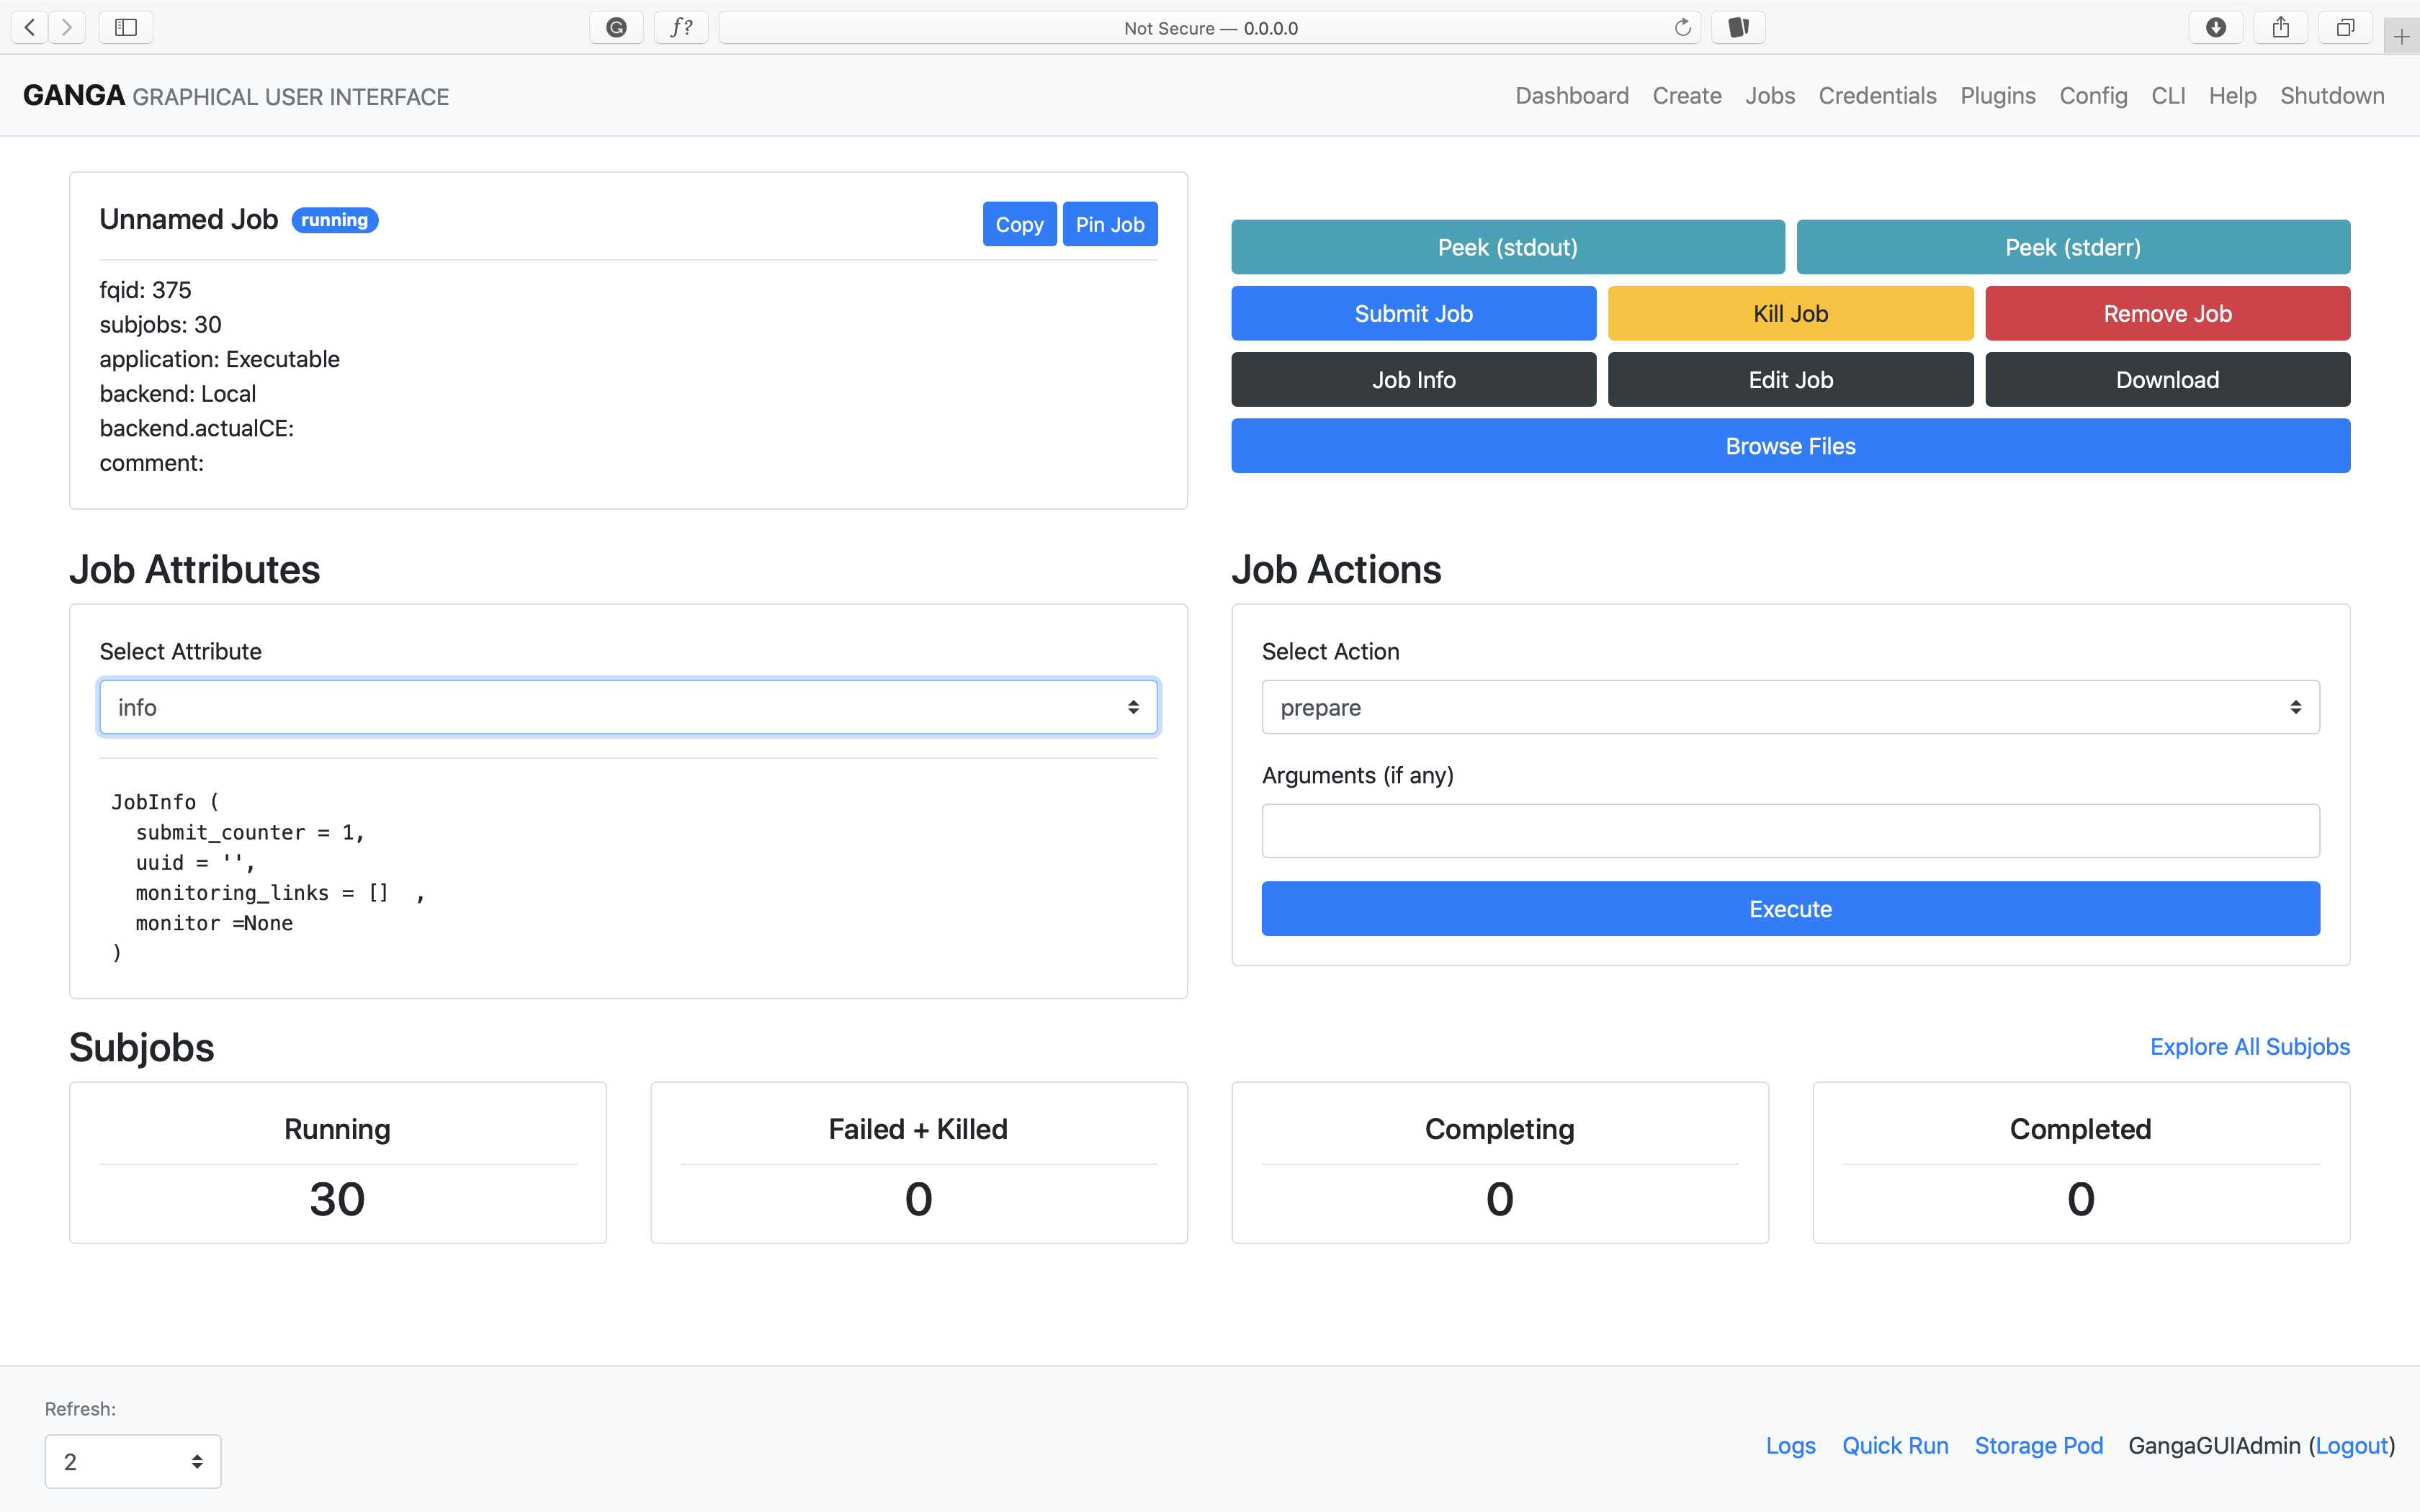The height and width of the screenshot is (1512, 2420).
Task: Click the Edit Job button
Action: pos(1790,380)
